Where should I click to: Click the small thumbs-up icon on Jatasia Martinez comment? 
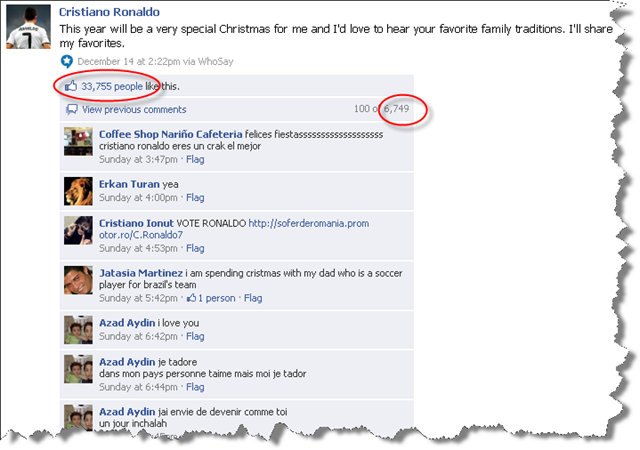[x=191, y=298]
